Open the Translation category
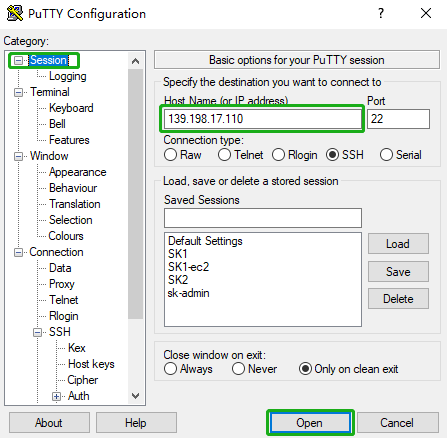This screenshot has height=438, width=447. [75, 204]
